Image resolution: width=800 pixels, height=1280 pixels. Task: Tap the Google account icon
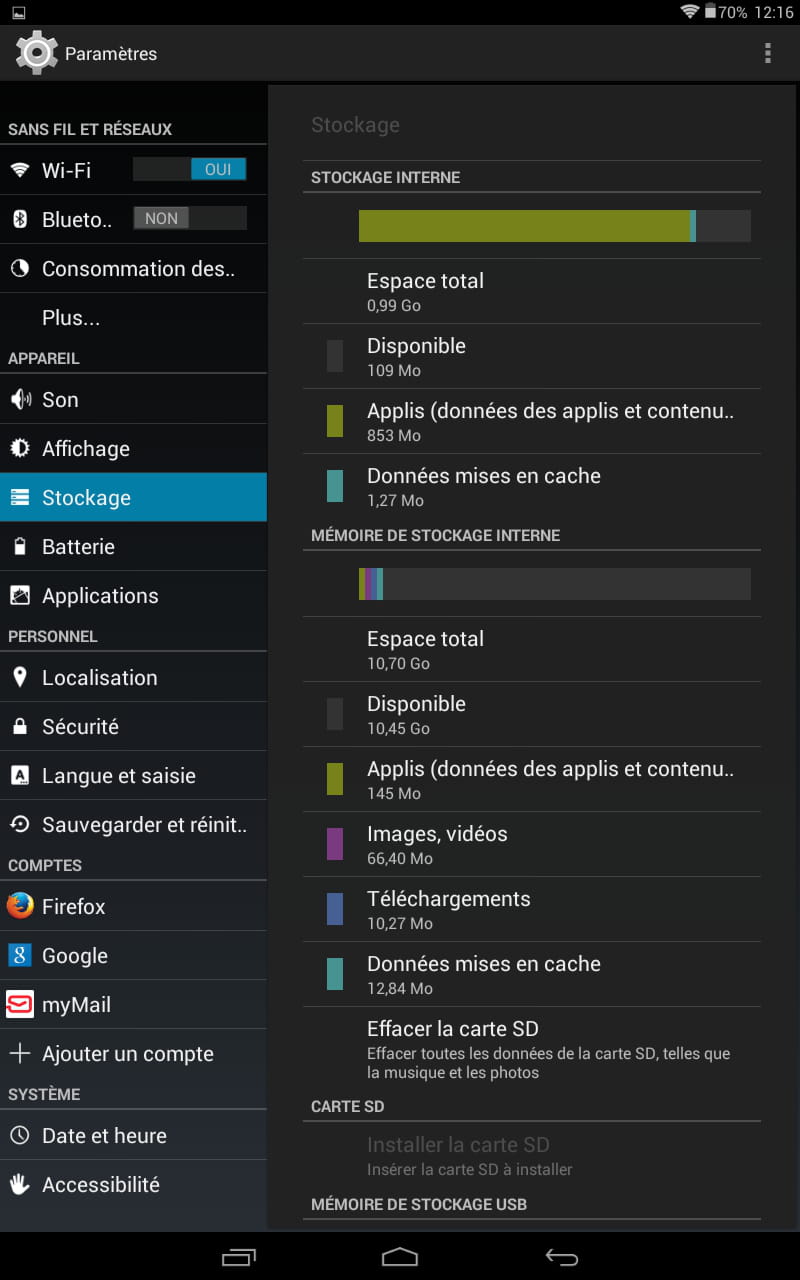tap(20, 955)
